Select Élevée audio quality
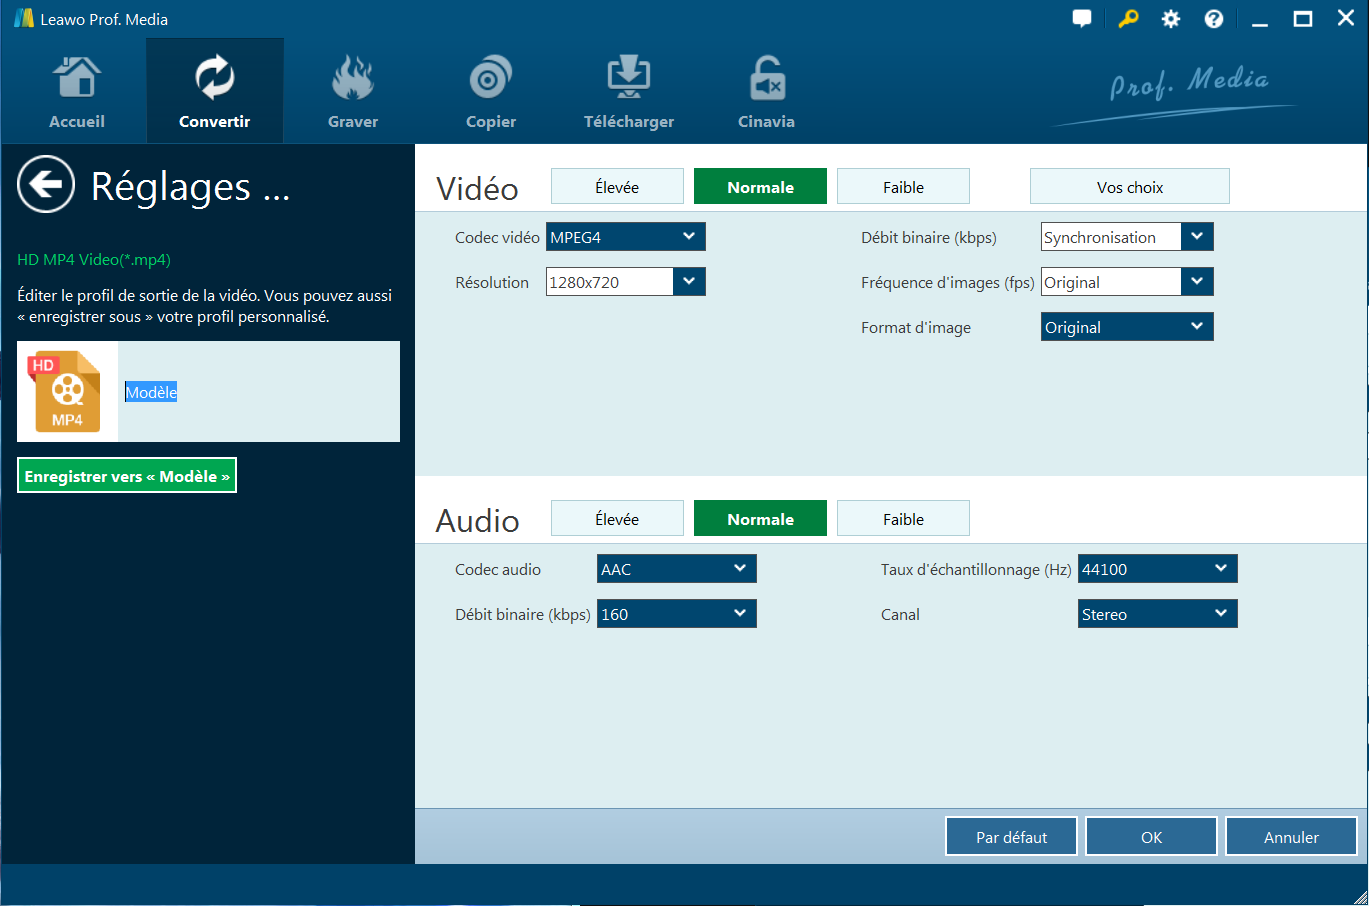The width and height of the screenshot is (1369, 906). pyautogui.click(x=617, y=519)
